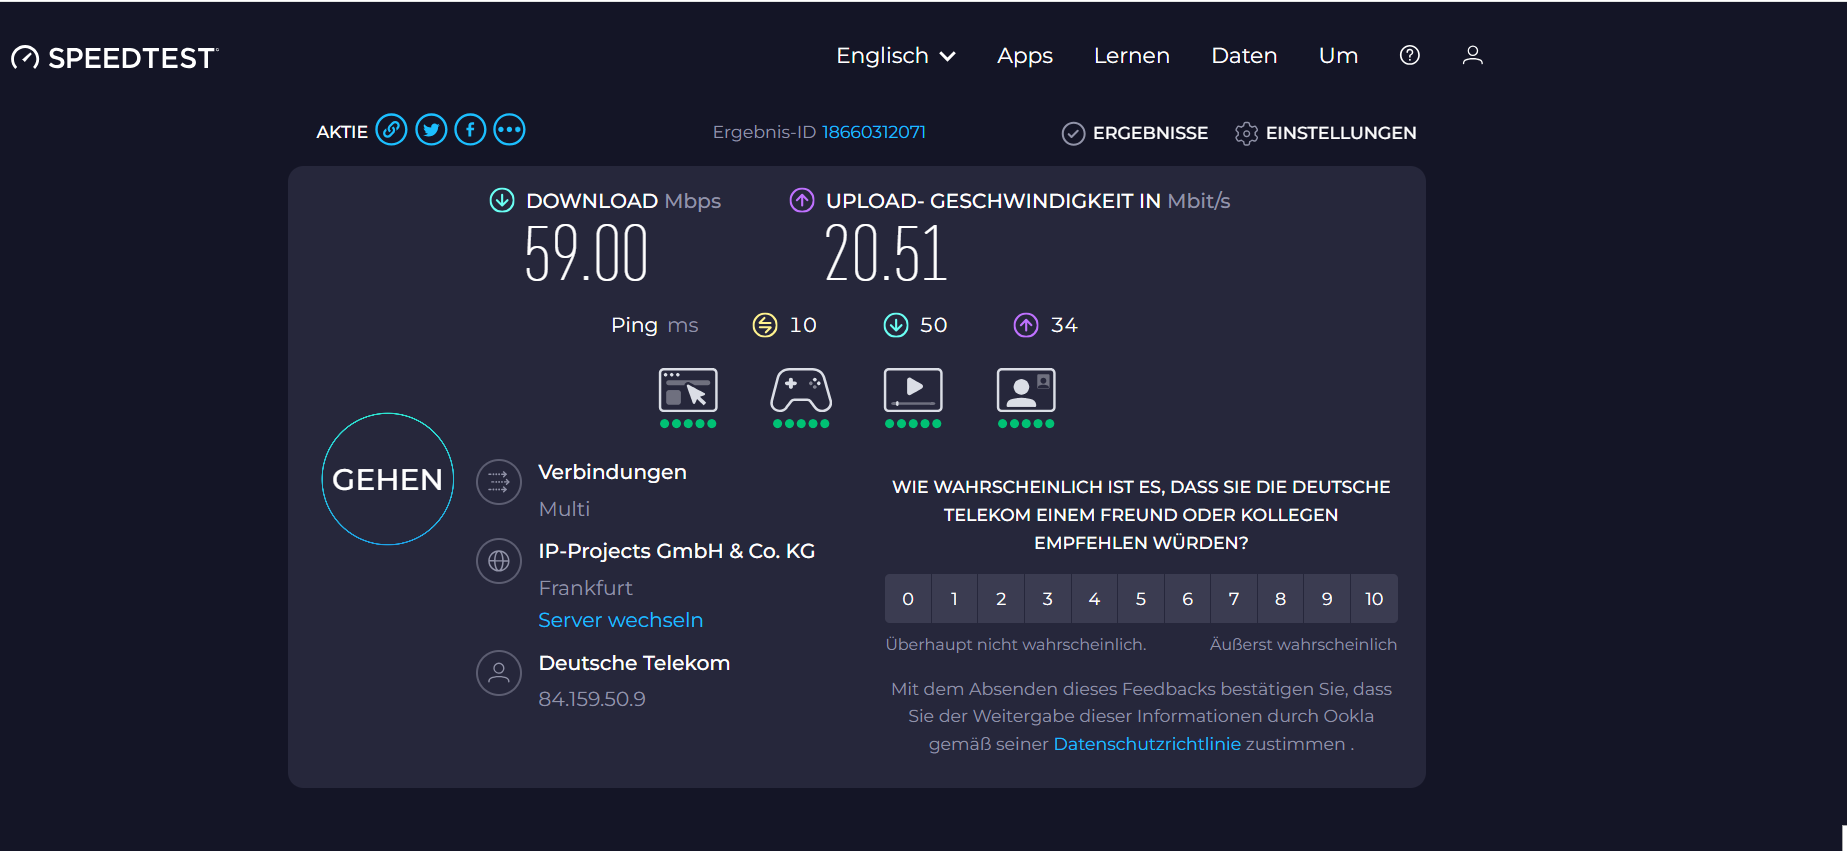Open the help question-mark icon
Screen dimensions: 1847x851
[1410, 55]
